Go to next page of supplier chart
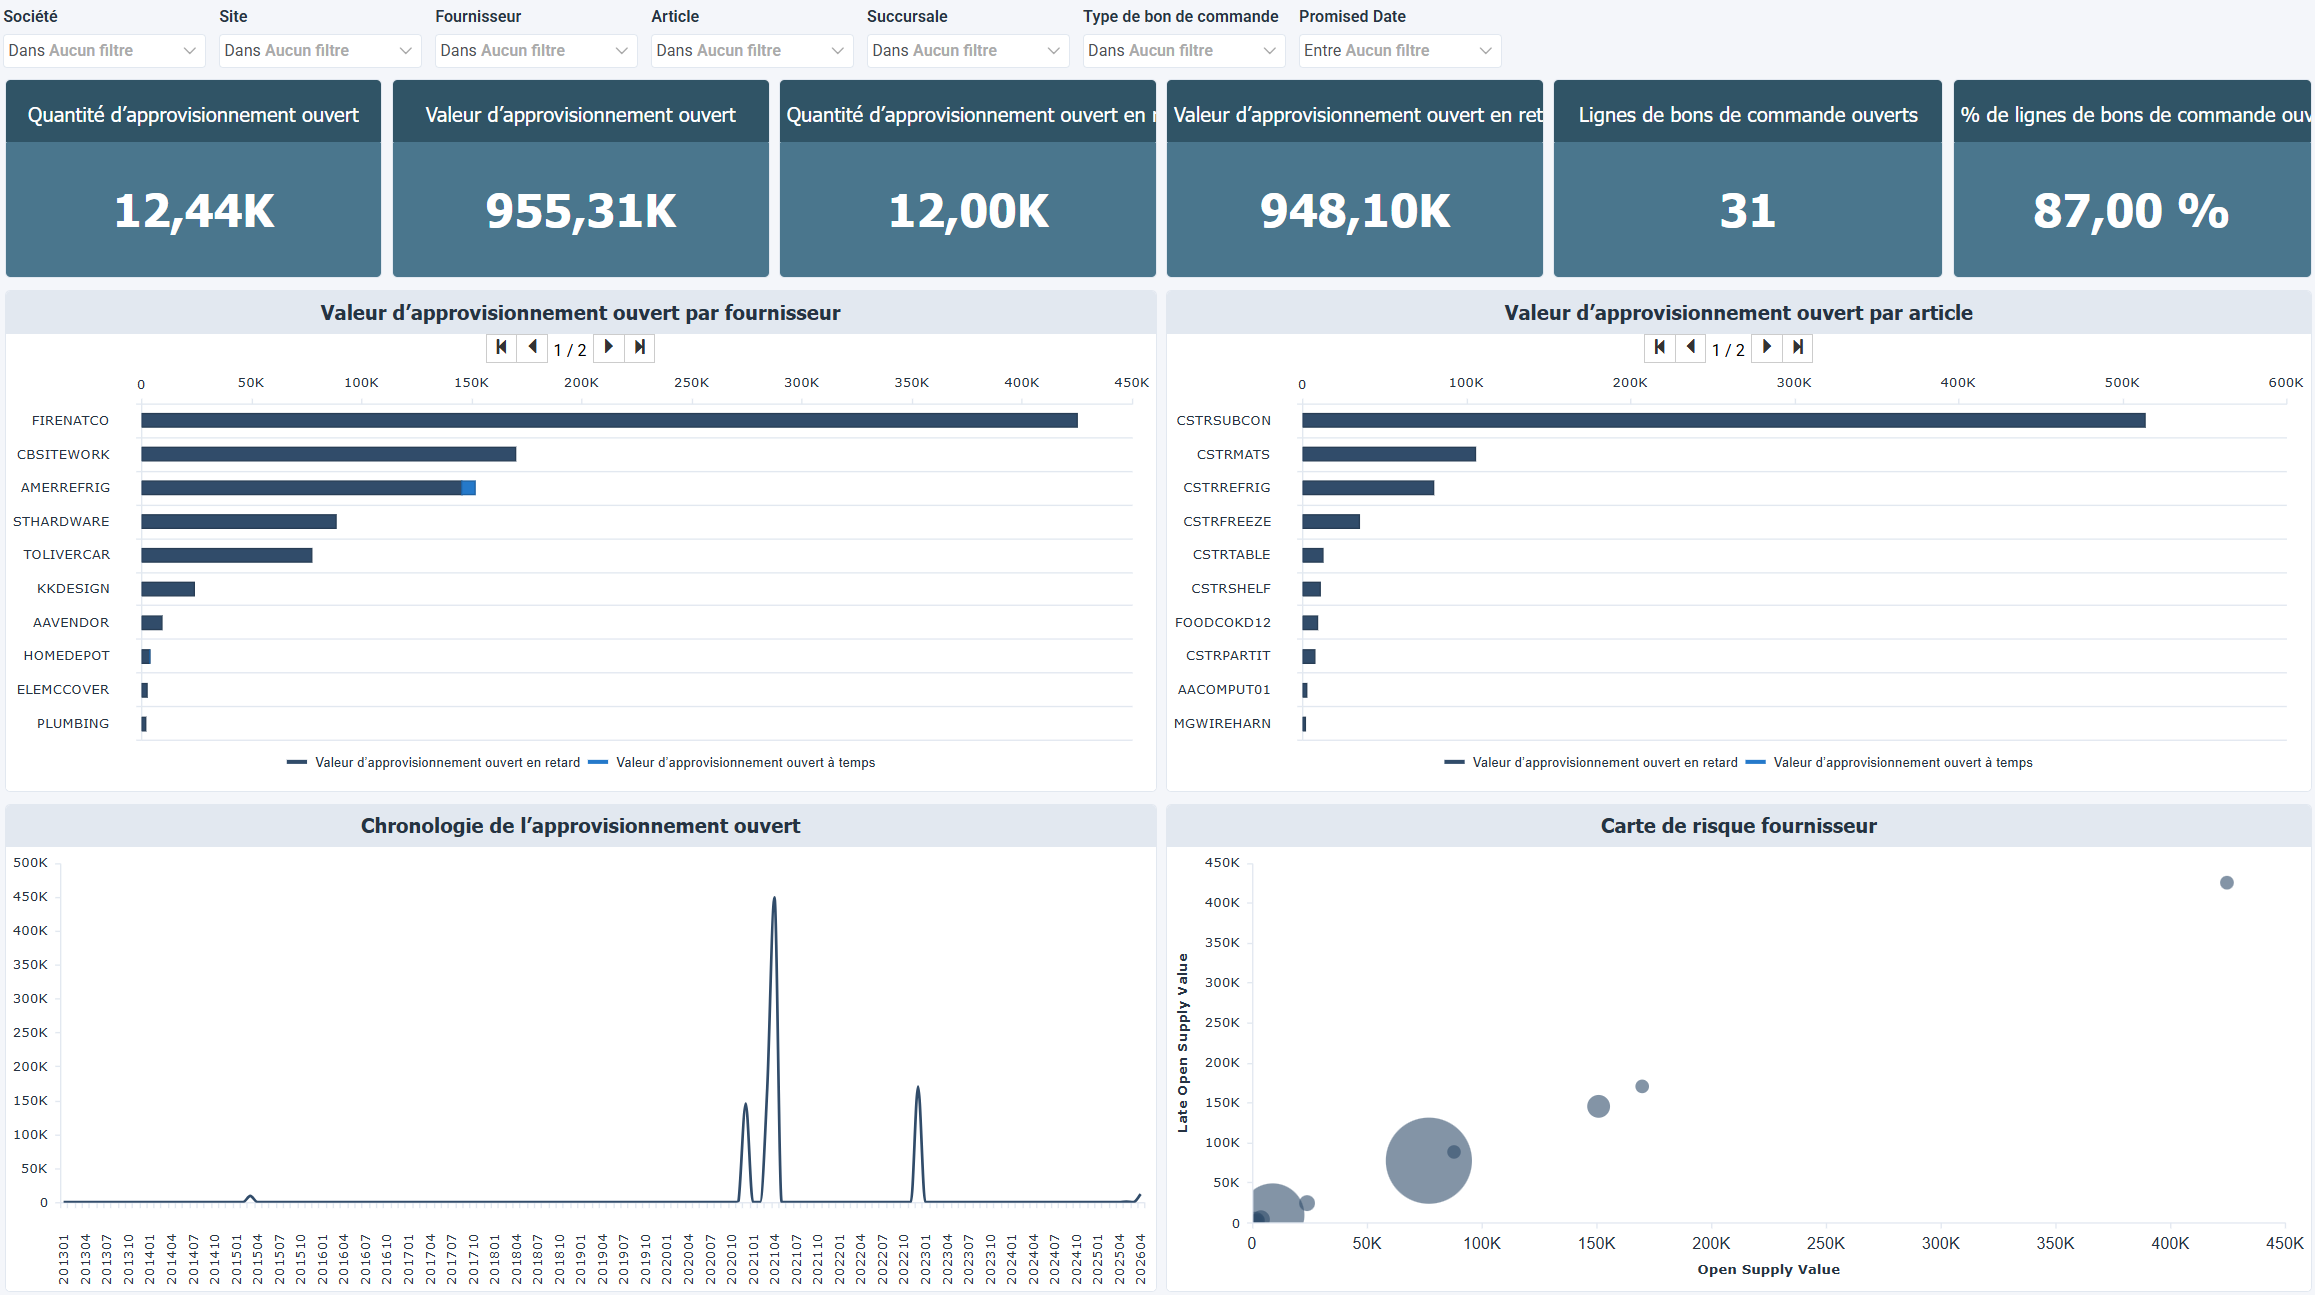This screenshot has height=1295, width=2315. pos(608,347)
